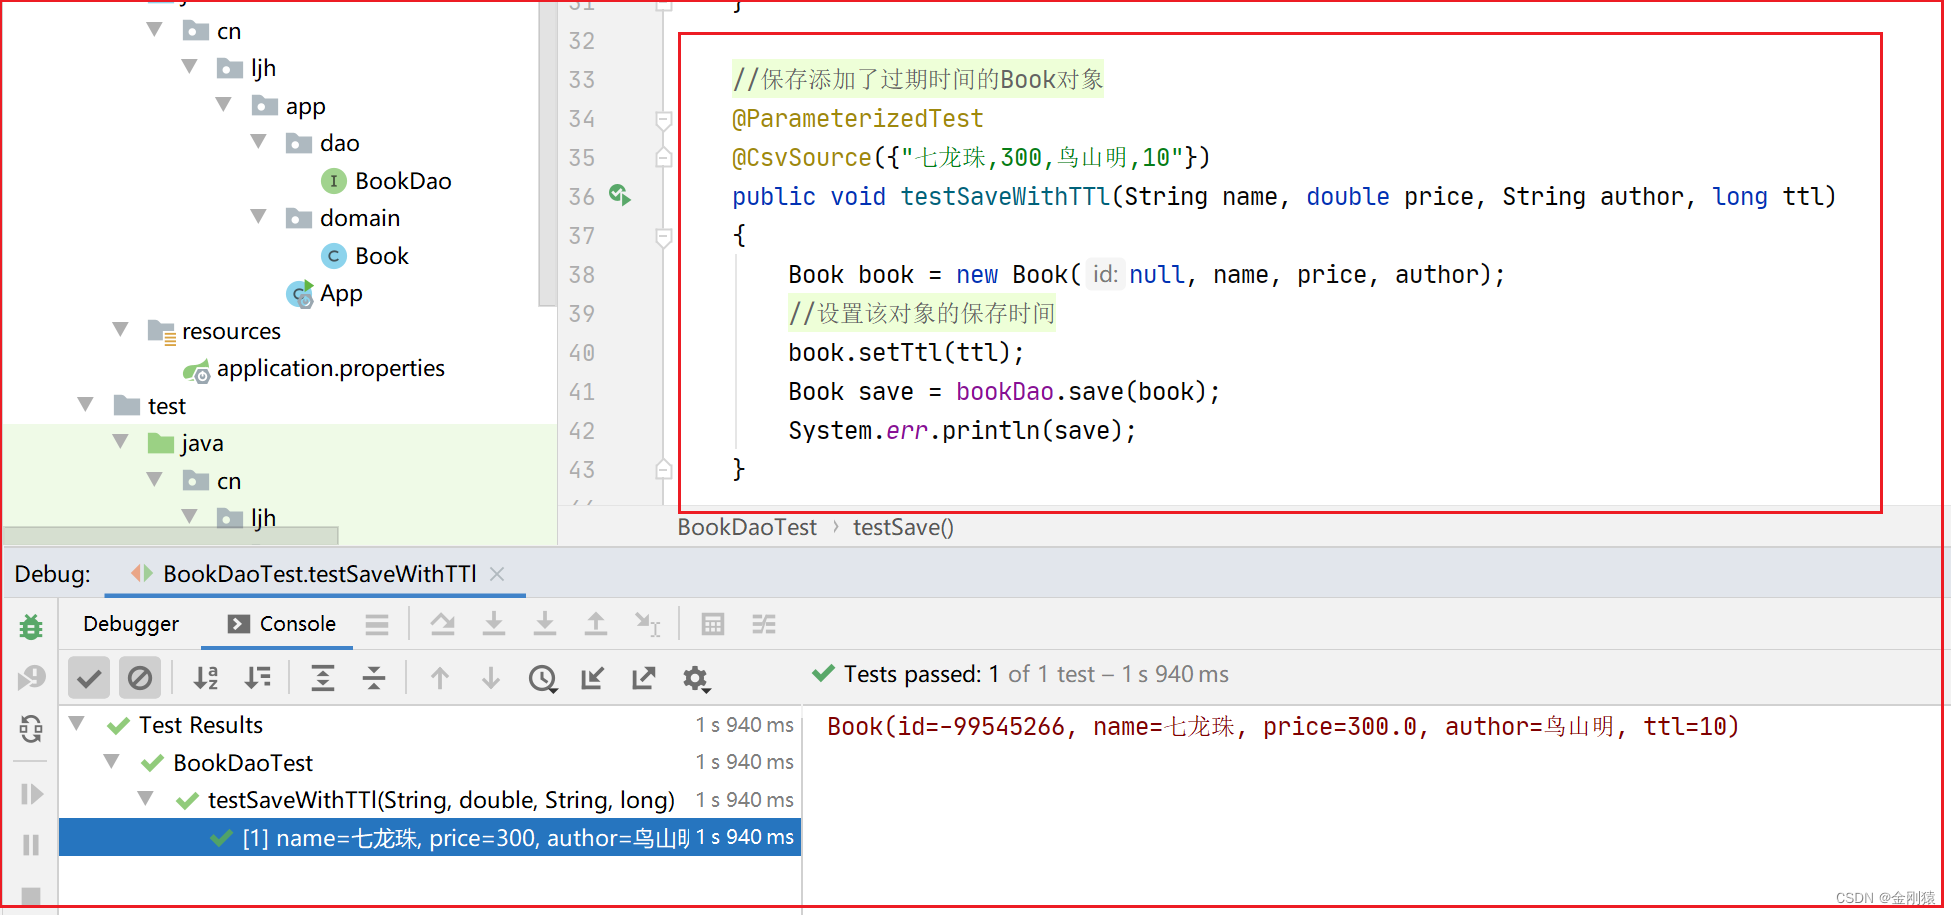Toggle the Show Passed tests filter
This screenshot has height=915, width=1951.
click(x=88, y=677)
